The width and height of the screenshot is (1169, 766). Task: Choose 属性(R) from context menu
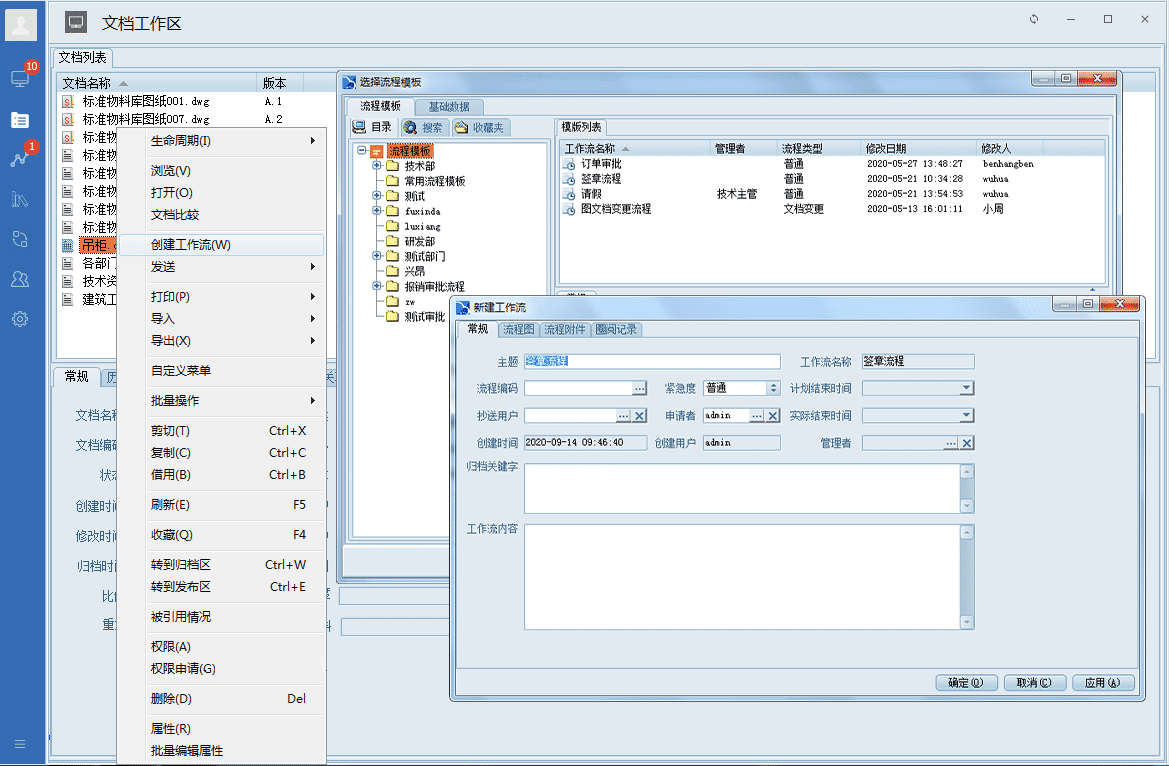(221, 729)
